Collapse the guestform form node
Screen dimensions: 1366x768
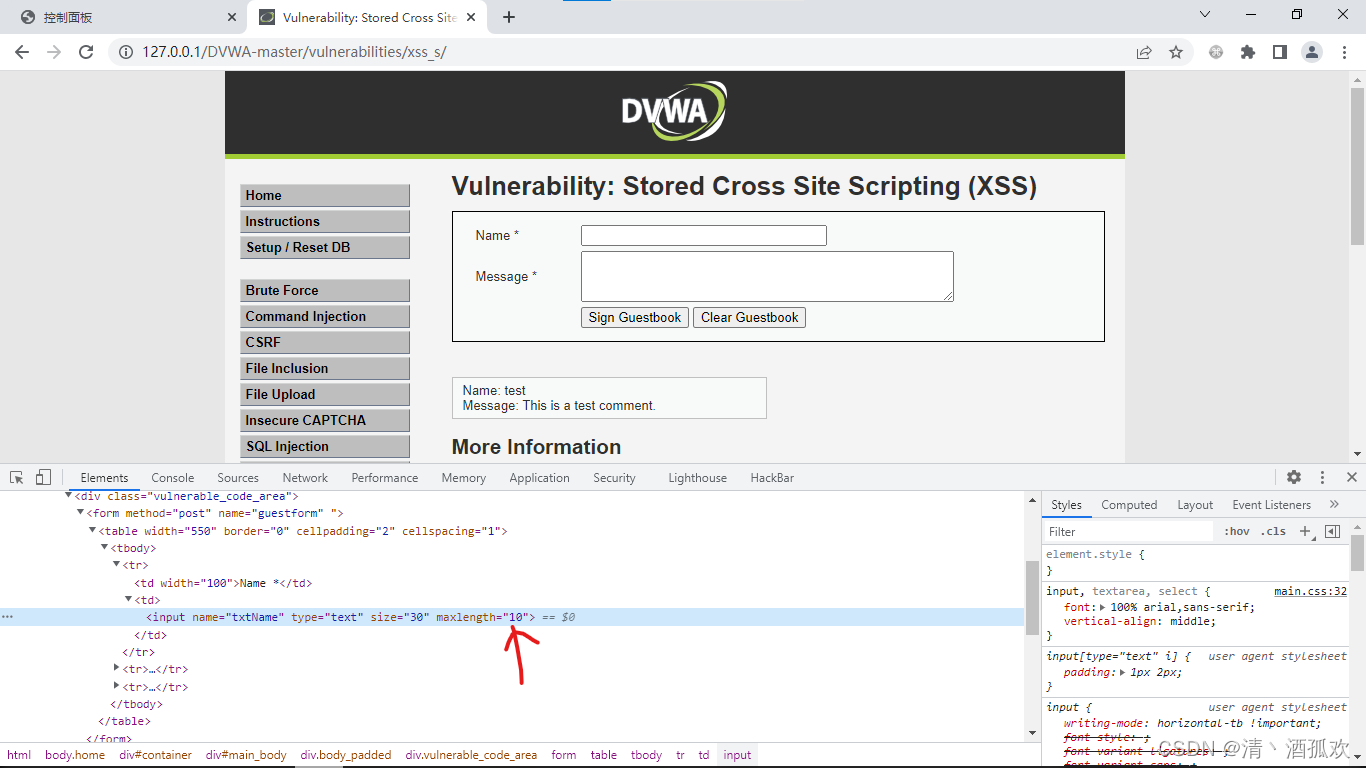81,513
